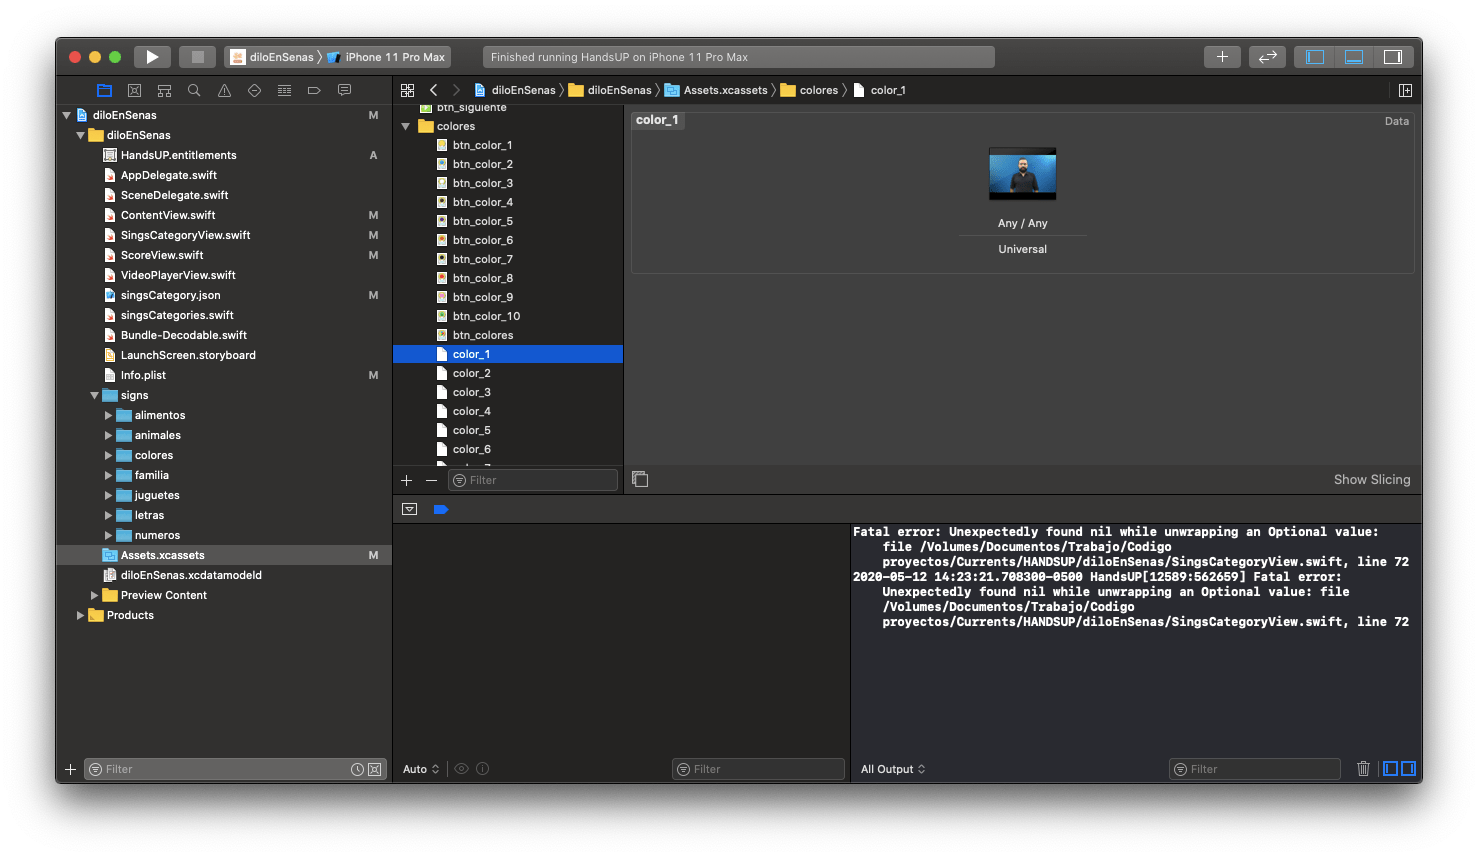Click the Run button to build and run
Image resolution: width=1478 pixels, height=857 pixels.
click(x=152, y=56)
